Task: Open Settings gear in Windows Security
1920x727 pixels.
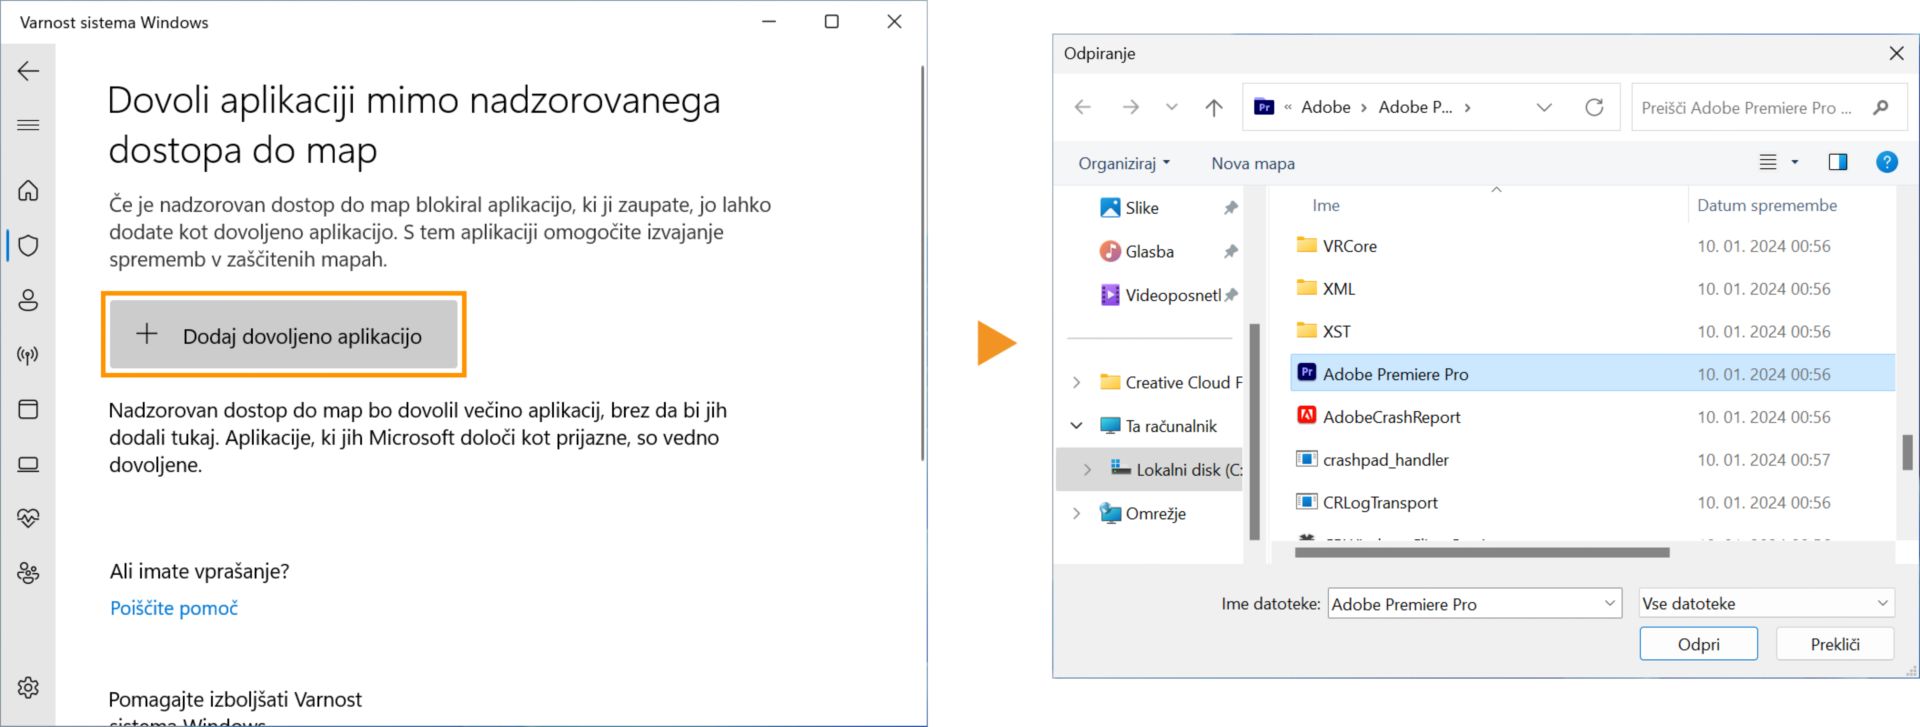Action: pos(29,688)
